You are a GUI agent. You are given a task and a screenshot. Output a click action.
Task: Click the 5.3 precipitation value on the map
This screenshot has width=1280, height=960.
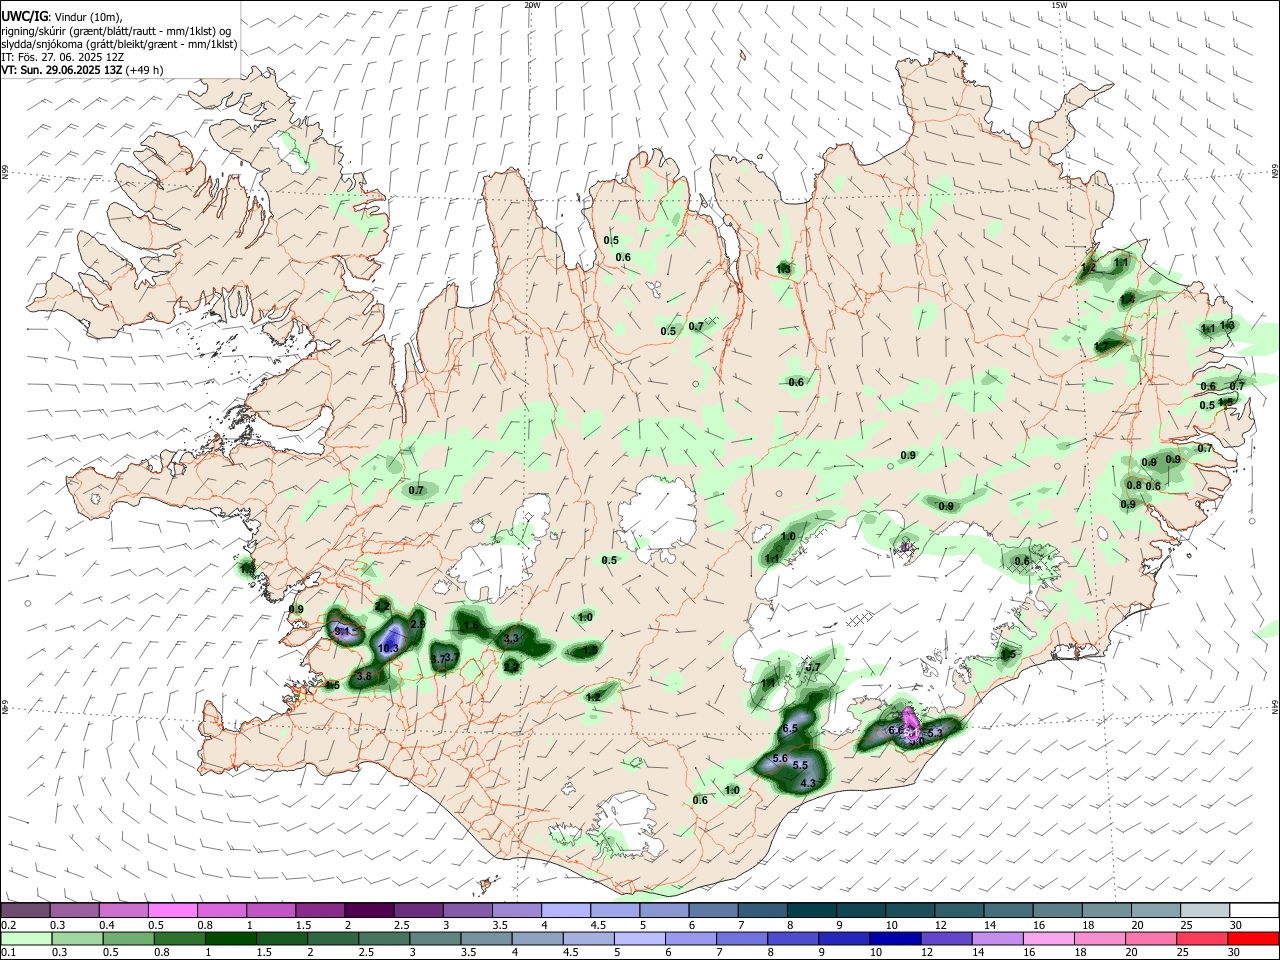click(x=935, y=733)
